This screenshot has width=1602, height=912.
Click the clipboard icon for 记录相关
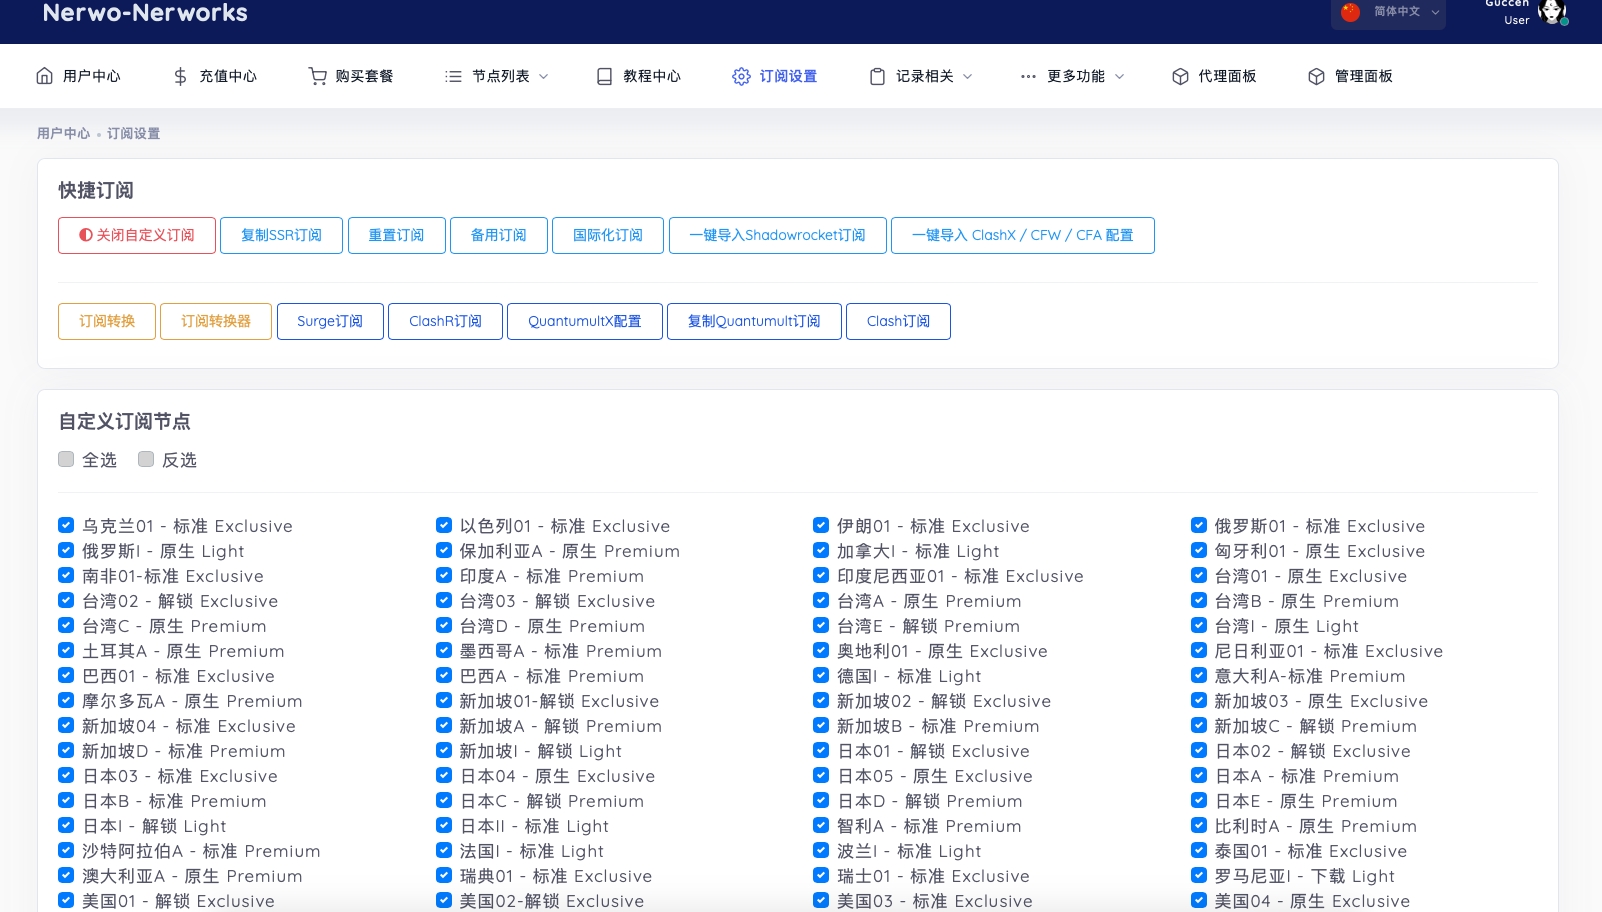pos(877,76)
